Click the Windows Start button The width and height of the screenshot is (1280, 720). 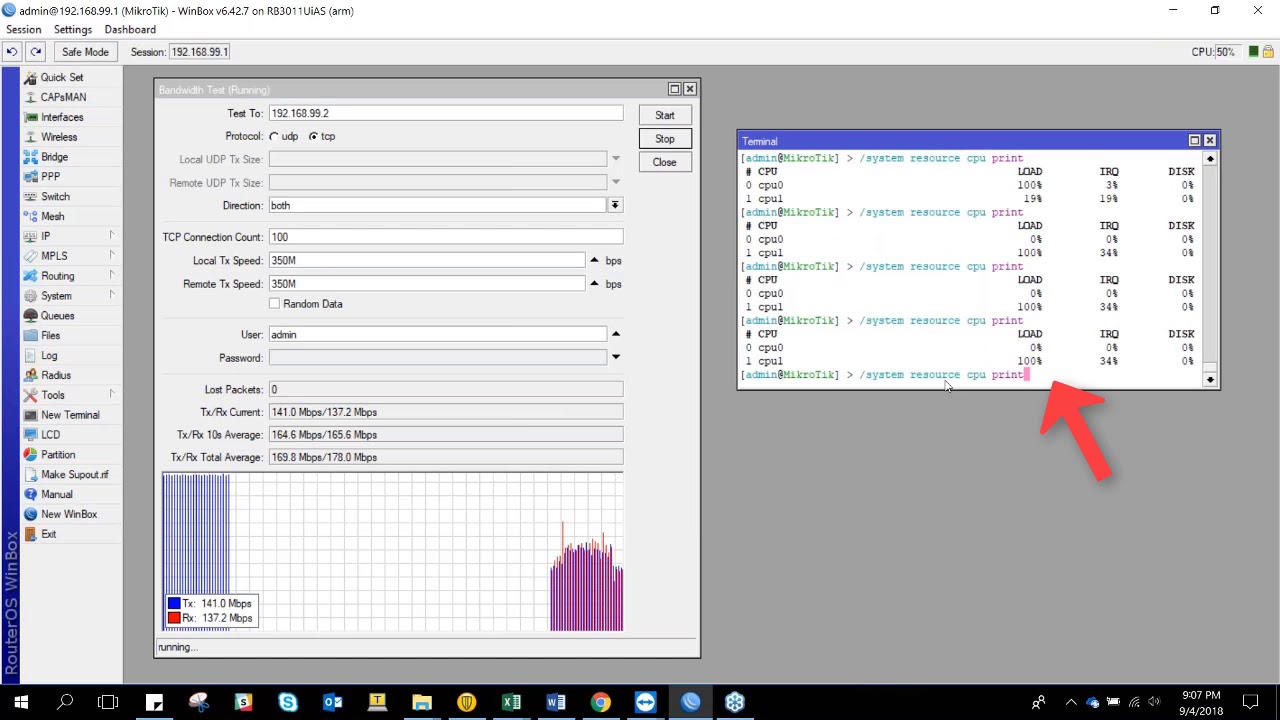[x=21, y=702]
